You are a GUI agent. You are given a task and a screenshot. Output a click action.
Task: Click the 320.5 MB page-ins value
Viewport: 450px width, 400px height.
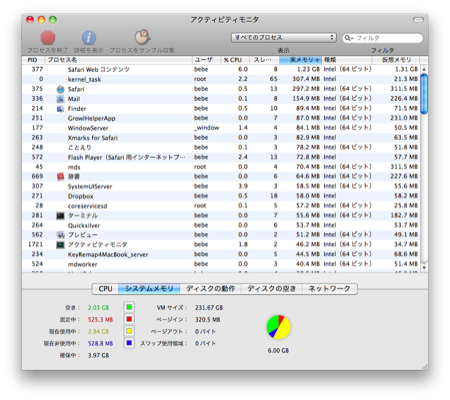pos(207,320)
